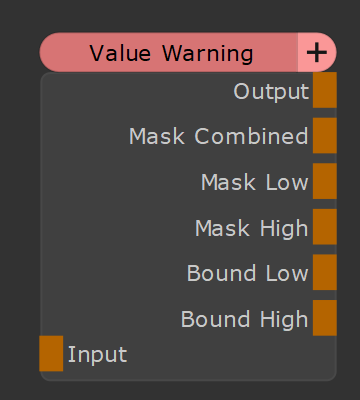This screenshot has height=400, width=360.
Task: Click the Bound Low output port
Action: click(325, 272)
